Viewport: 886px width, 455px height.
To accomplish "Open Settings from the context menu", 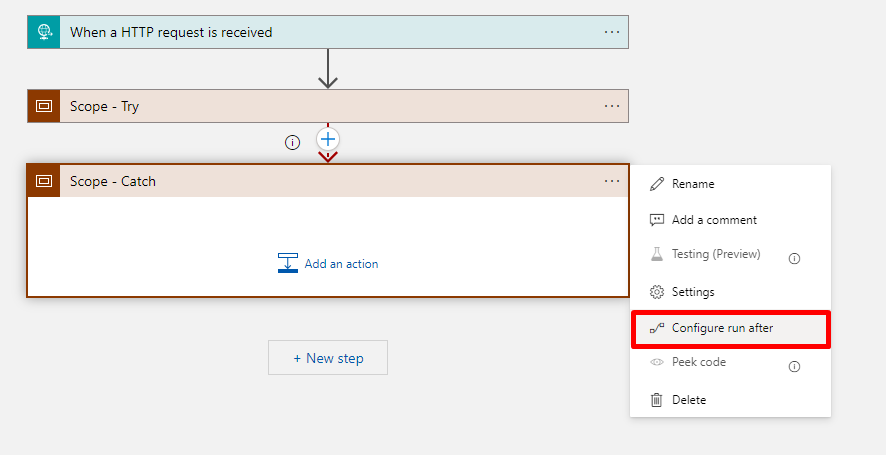I will pyautogui.click(x=693, y=292).
